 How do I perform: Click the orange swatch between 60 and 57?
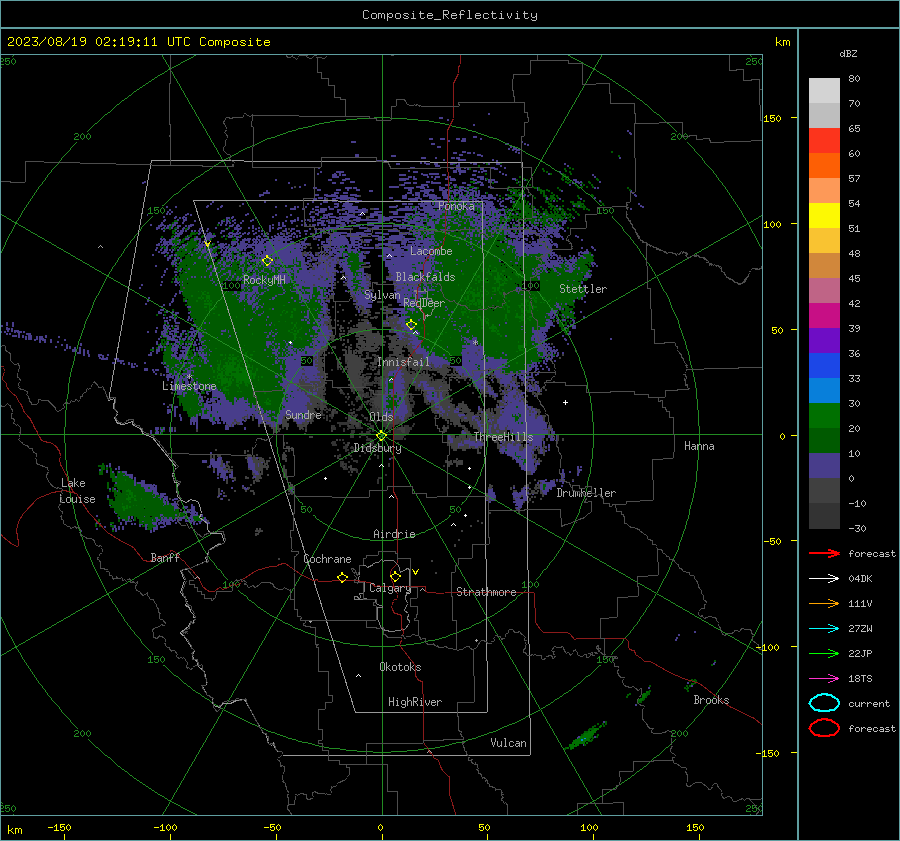(x=824, y=166)
